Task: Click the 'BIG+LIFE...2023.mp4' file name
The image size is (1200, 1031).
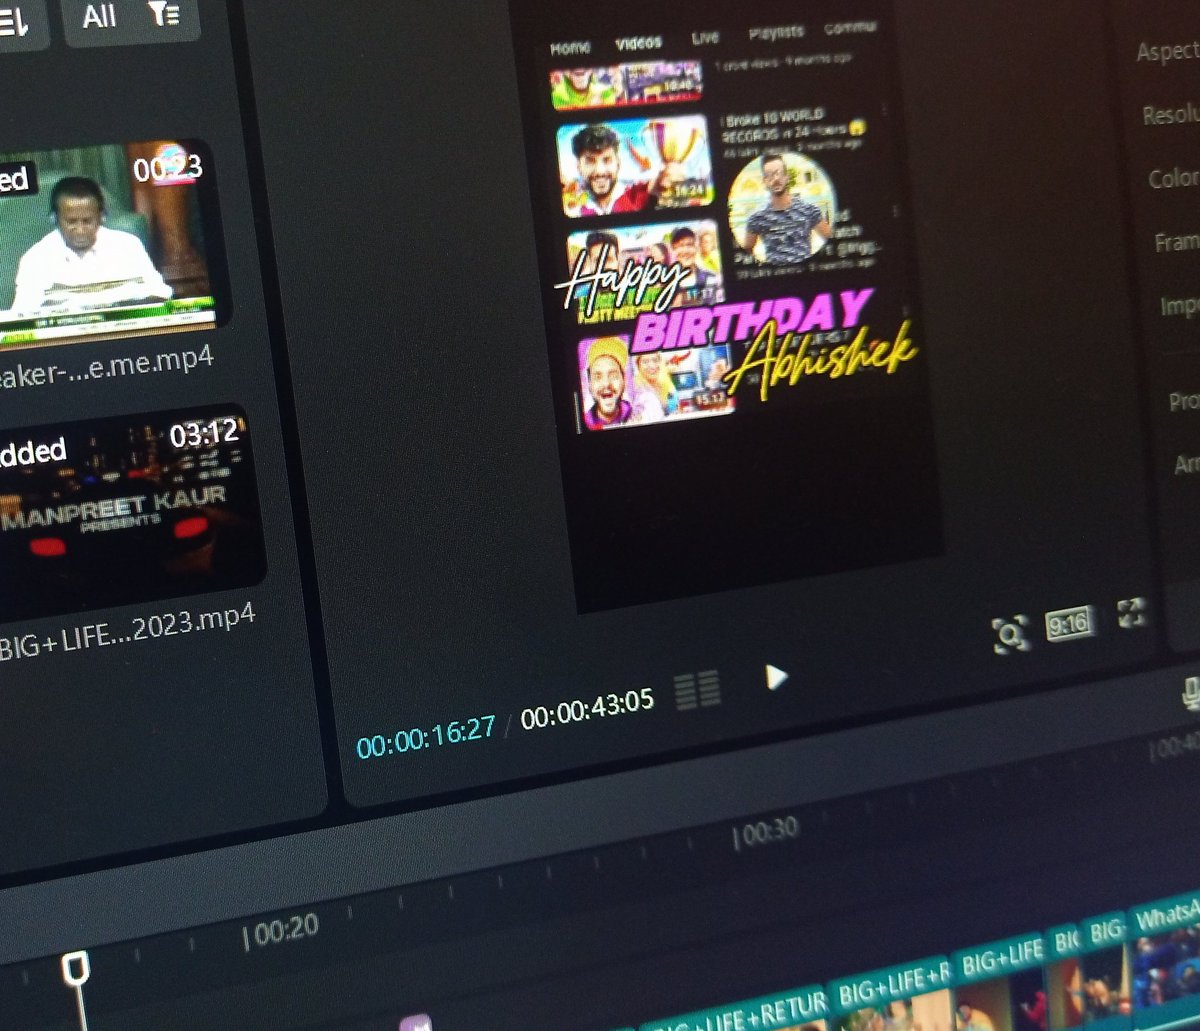Action: [x=127, y=633]
